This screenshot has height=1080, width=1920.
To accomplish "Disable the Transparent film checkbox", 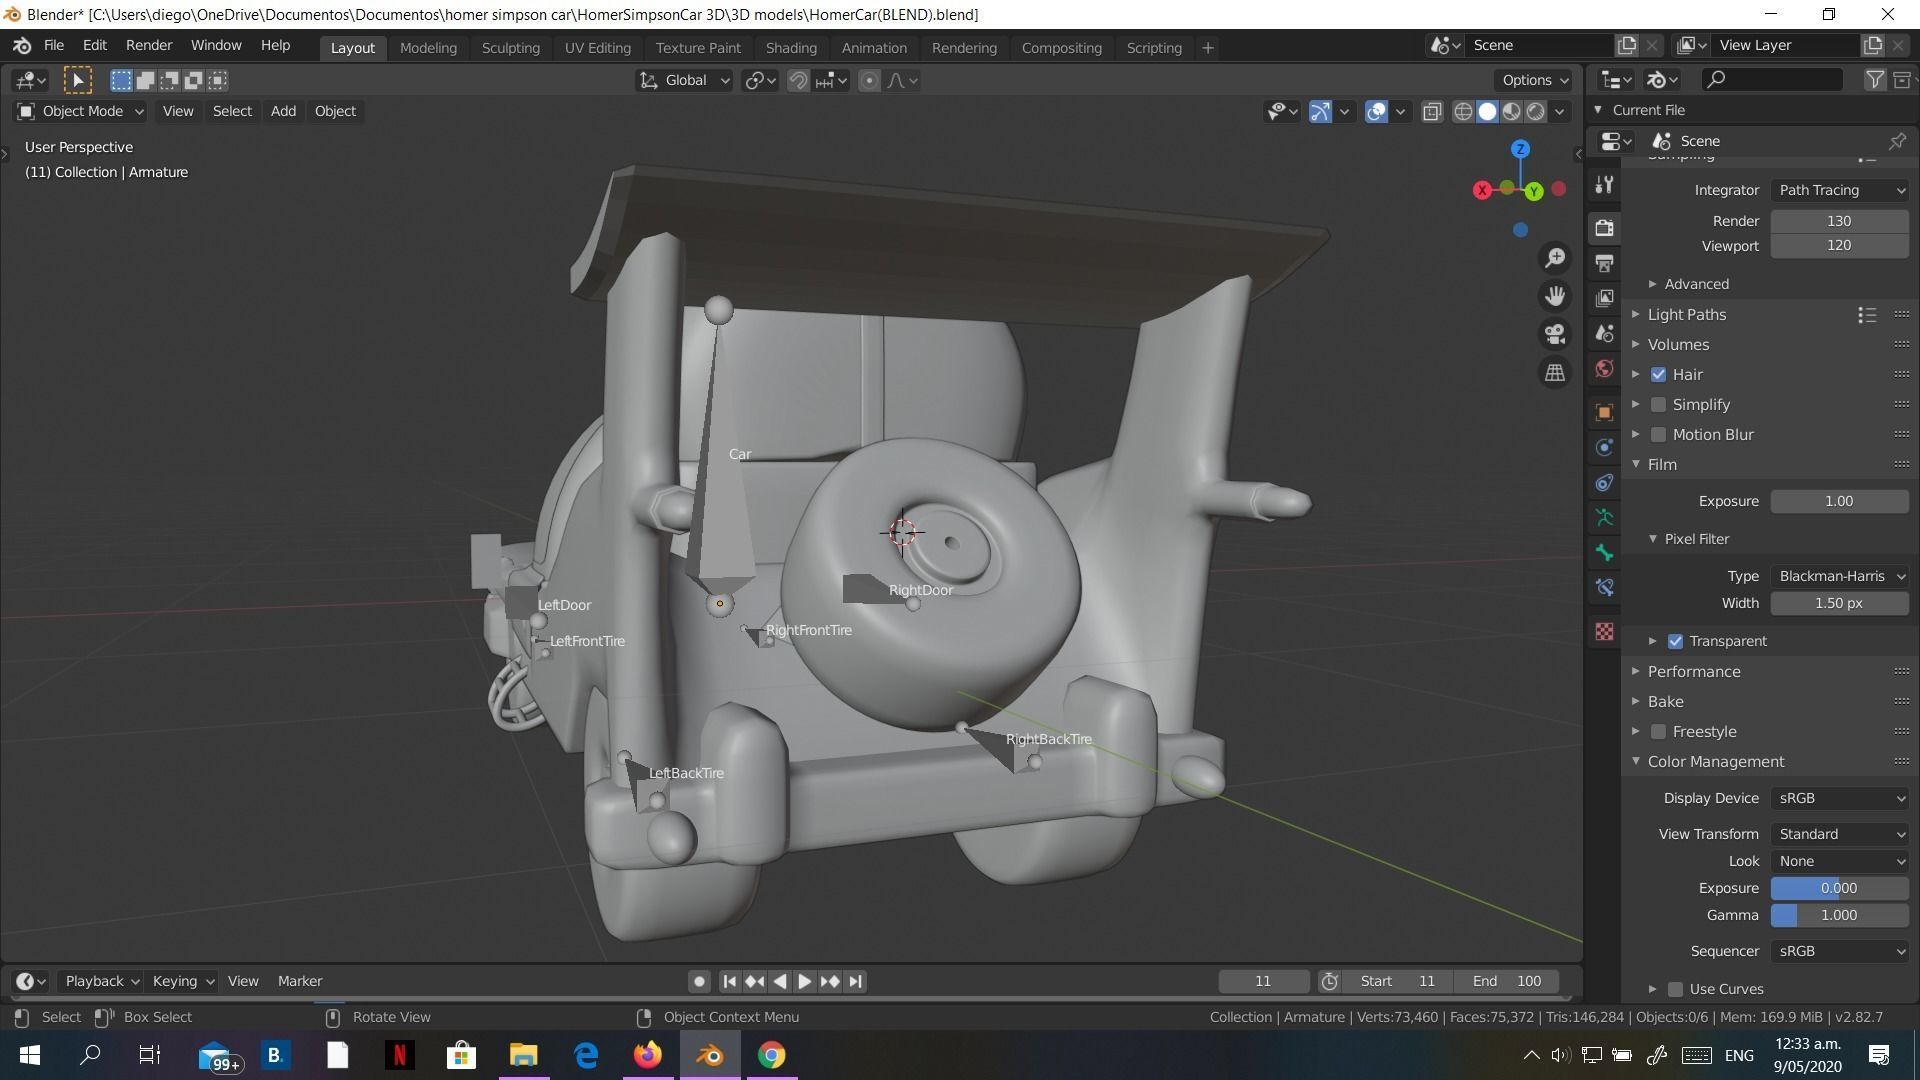I will point(1675,641).
